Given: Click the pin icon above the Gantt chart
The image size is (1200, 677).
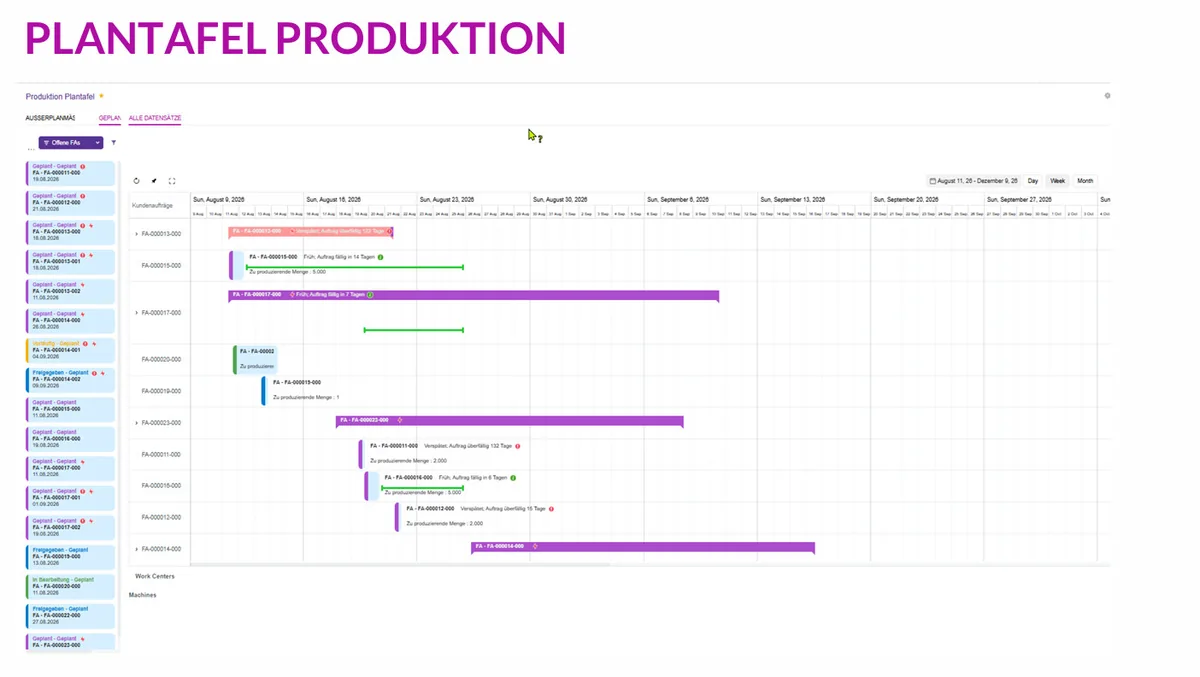Looking at the screenshot, I should (x=154, y=181).
